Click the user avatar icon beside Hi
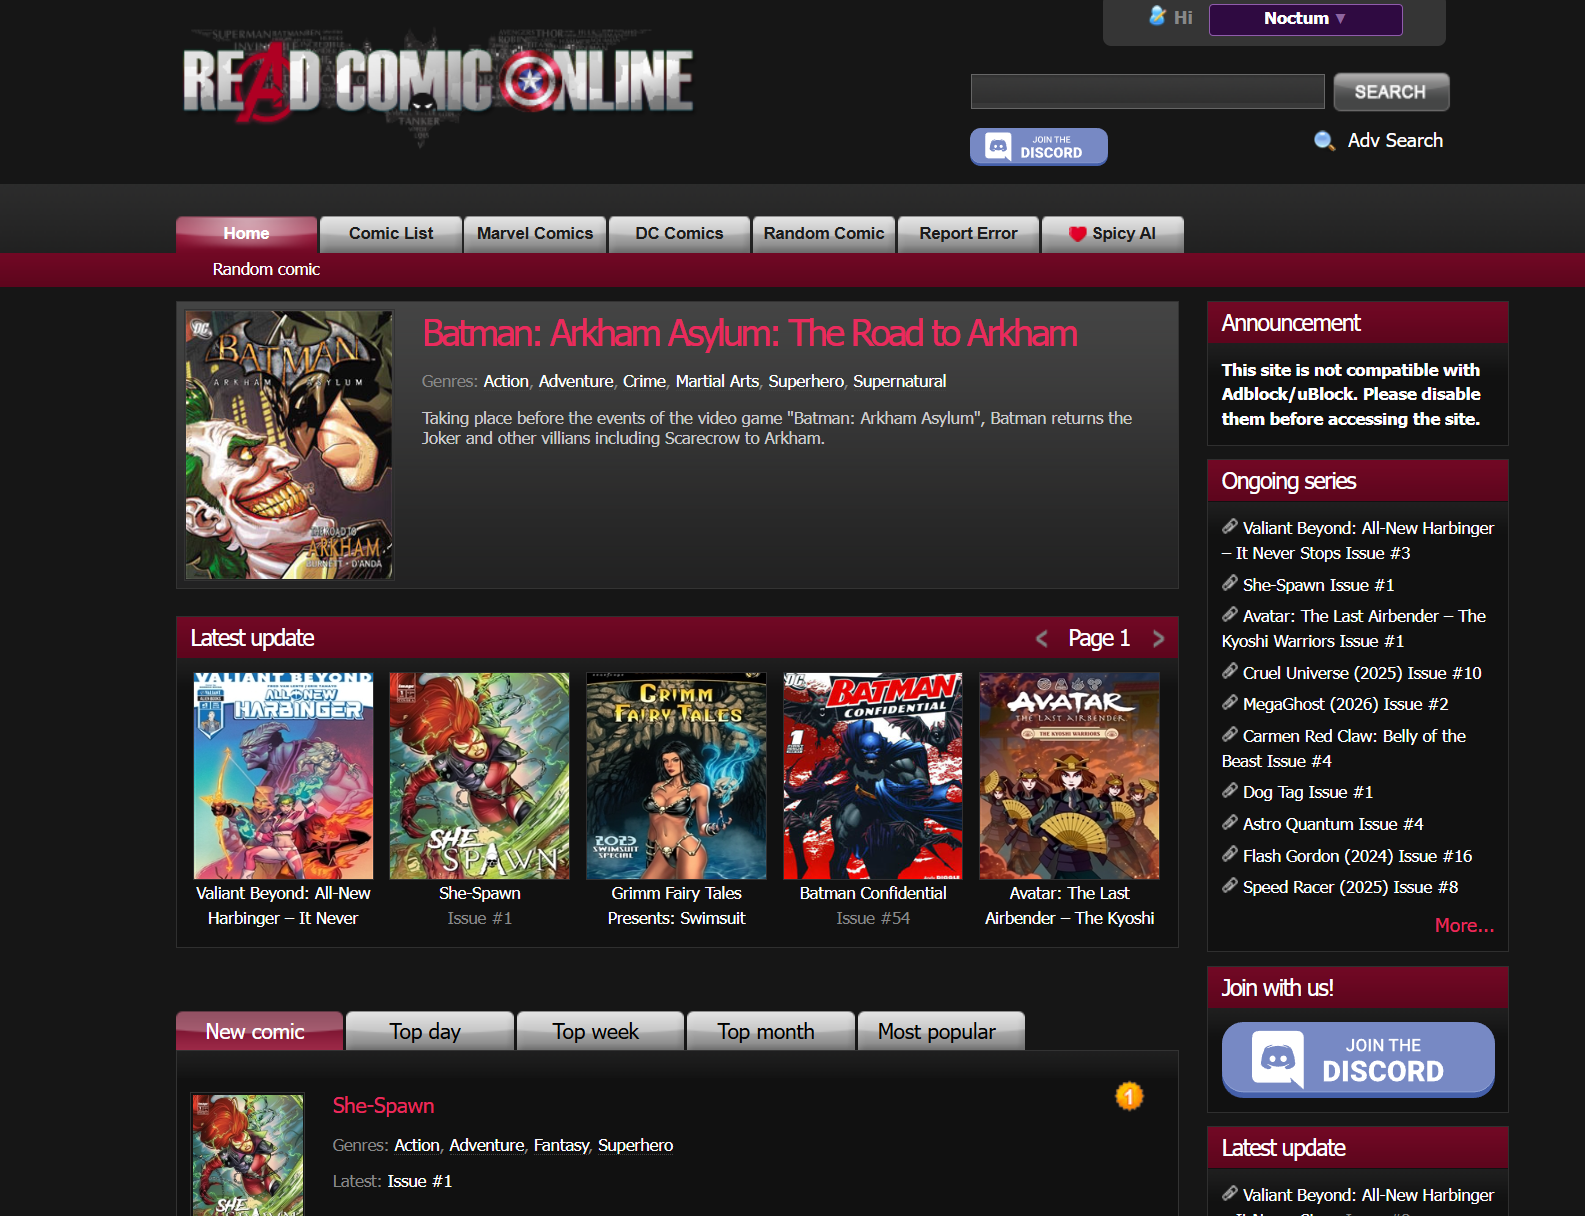1585x1216 pixels. (x=1157, y=16)
